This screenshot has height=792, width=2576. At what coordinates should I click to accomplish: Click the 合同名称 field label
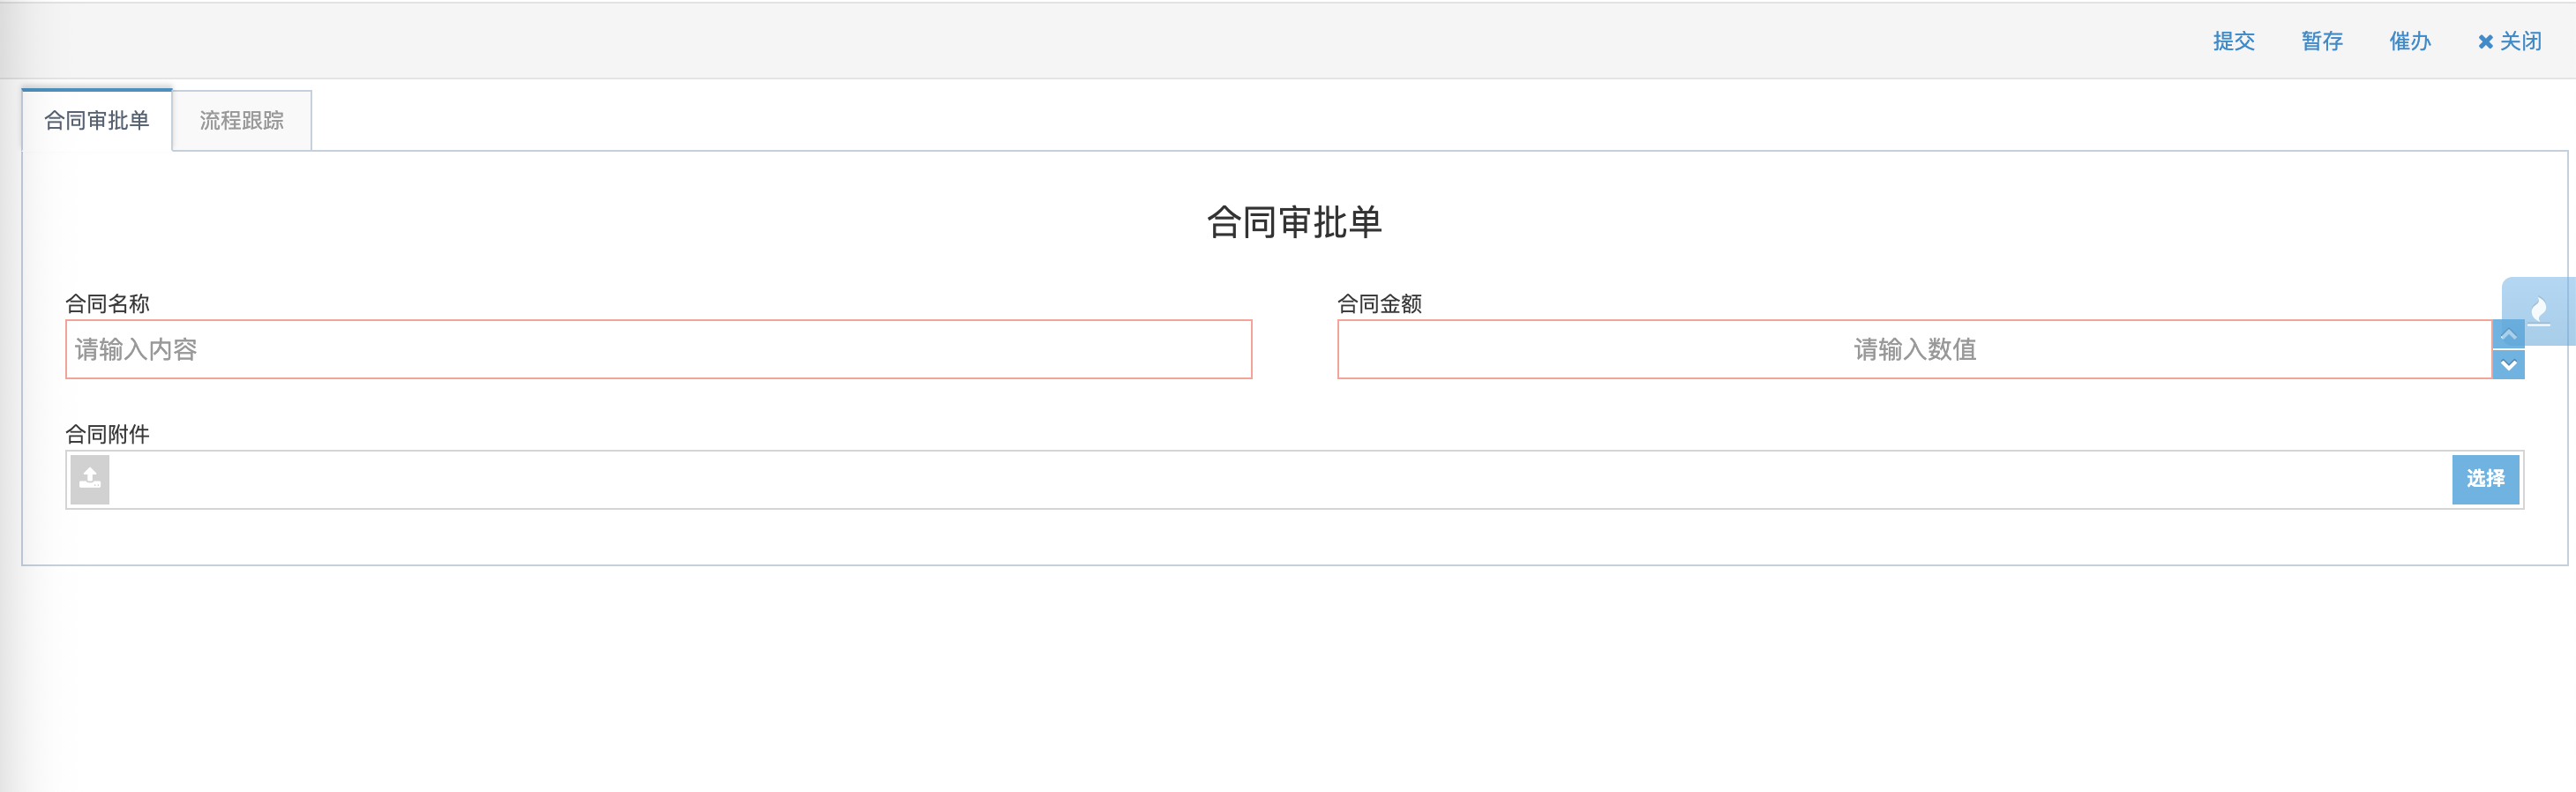[107, 303]
